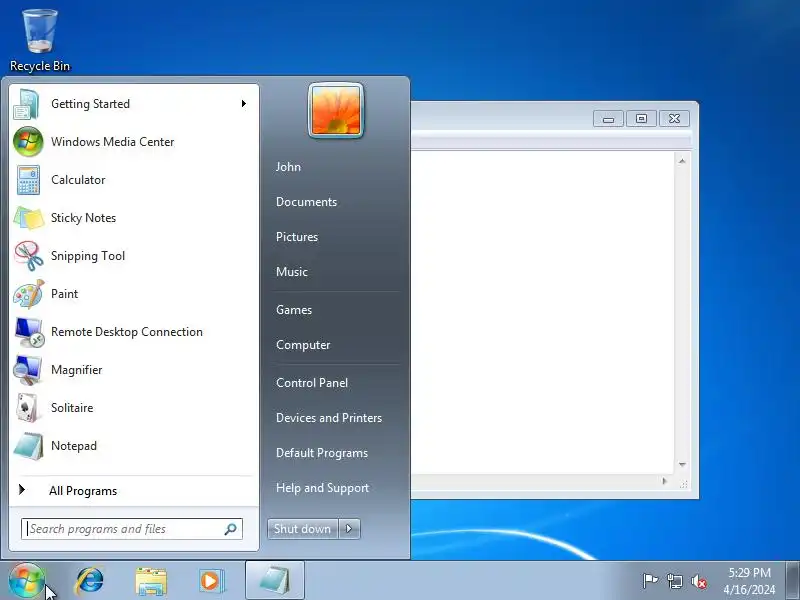Viewport: 800px width, 600px height.
Task: Select the Notepad taskbar button
Action: point(275,581)
